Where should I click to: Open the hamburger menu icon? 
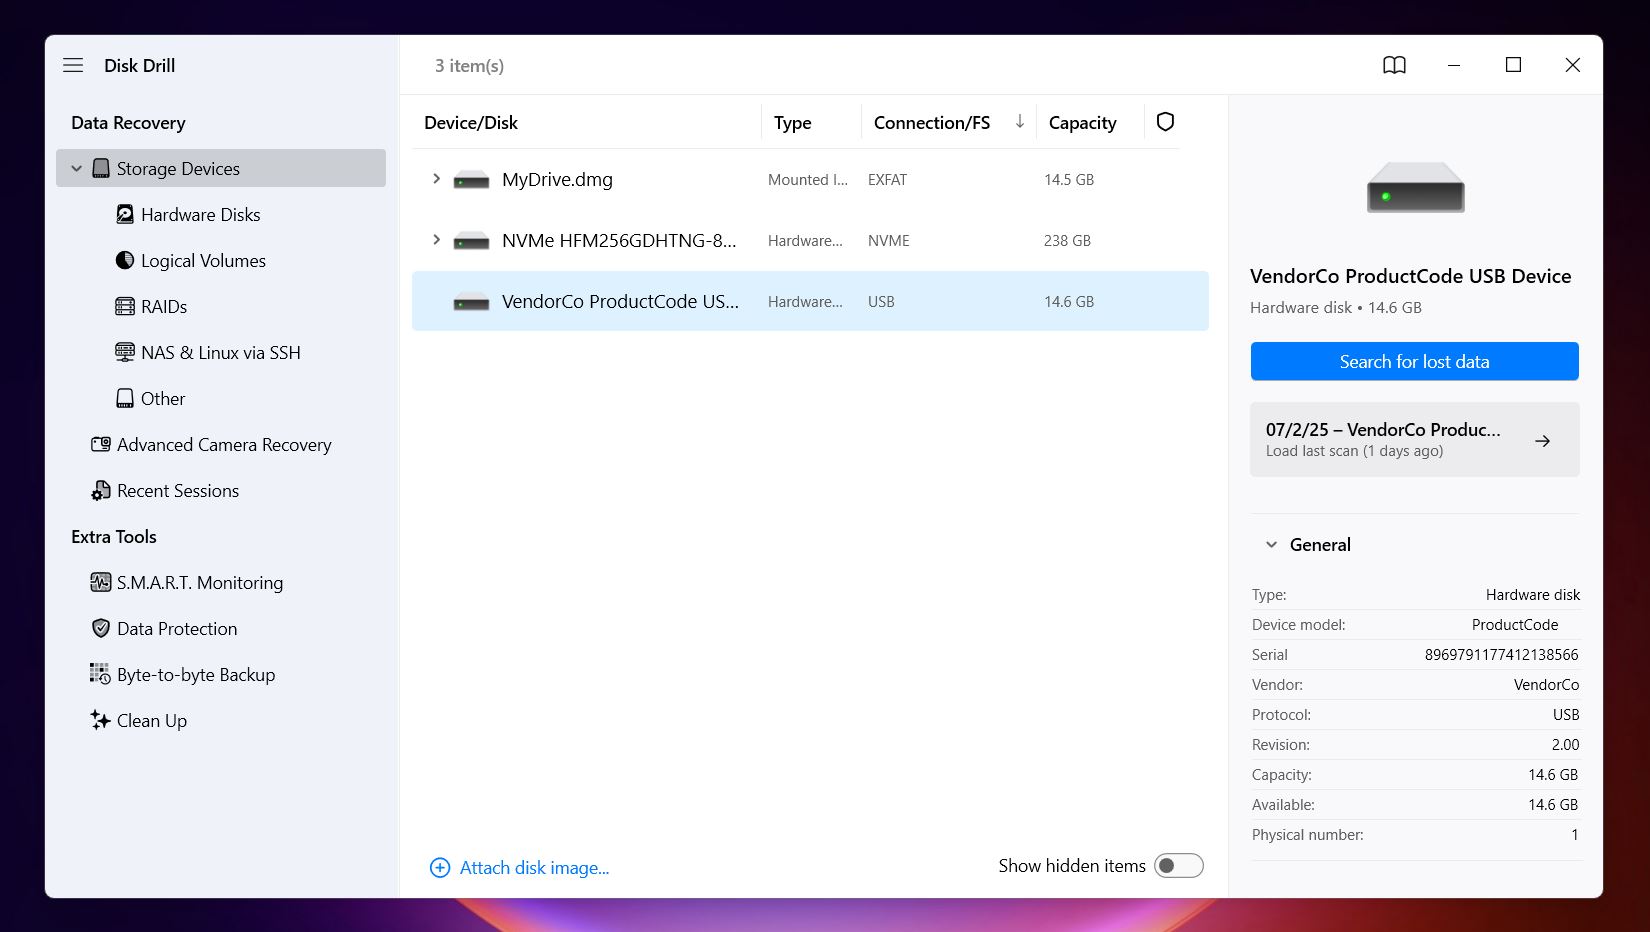coord(73,65)
